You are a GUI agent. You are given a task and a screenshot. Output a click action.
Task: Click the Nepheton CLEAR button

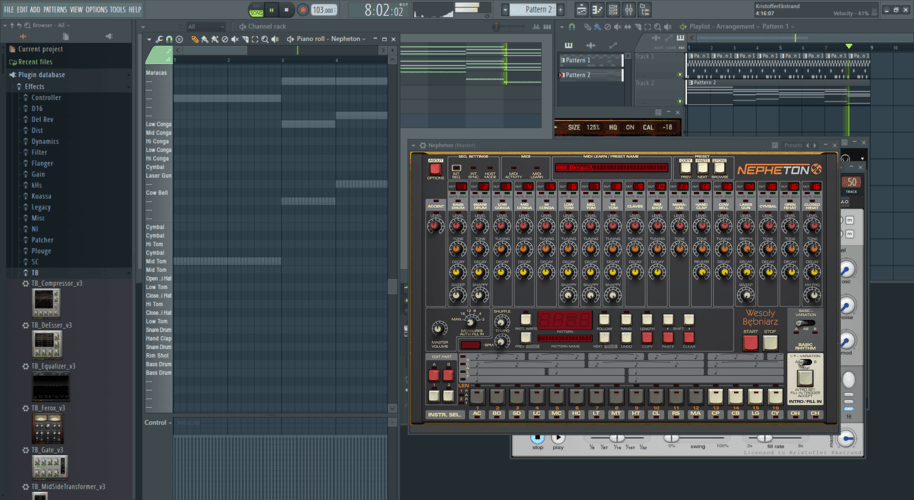pos(688,337)
